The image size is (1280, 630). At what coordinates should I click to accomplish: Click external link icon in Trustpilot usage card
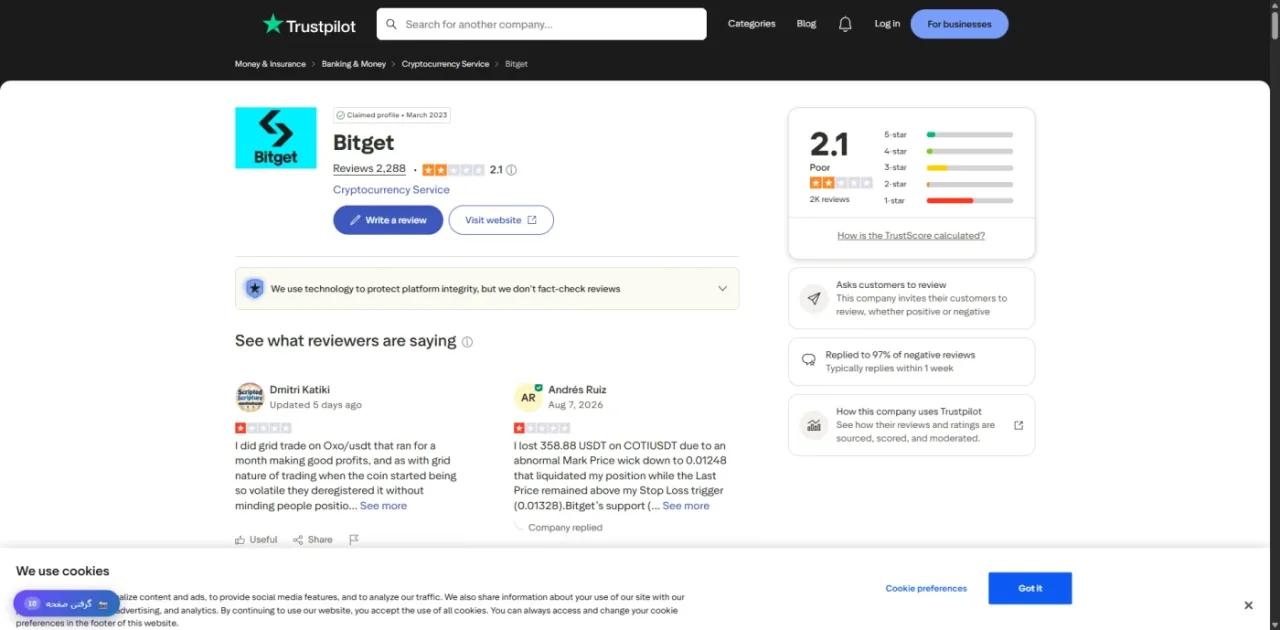click(x=1019, y=425)
